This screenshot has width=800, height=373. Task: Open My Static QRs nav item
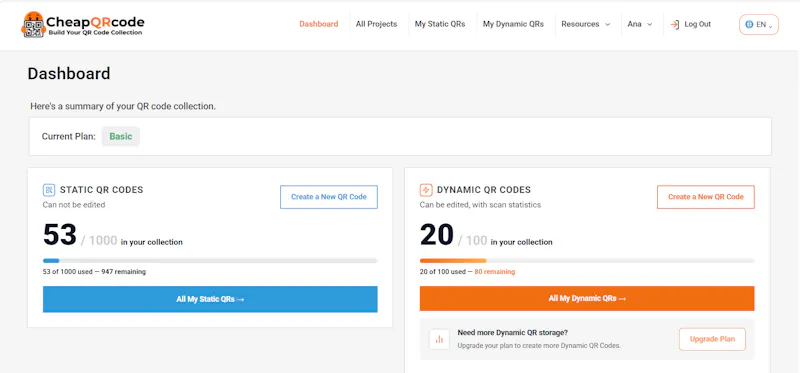pyautogui.click(x=440, y=24)
